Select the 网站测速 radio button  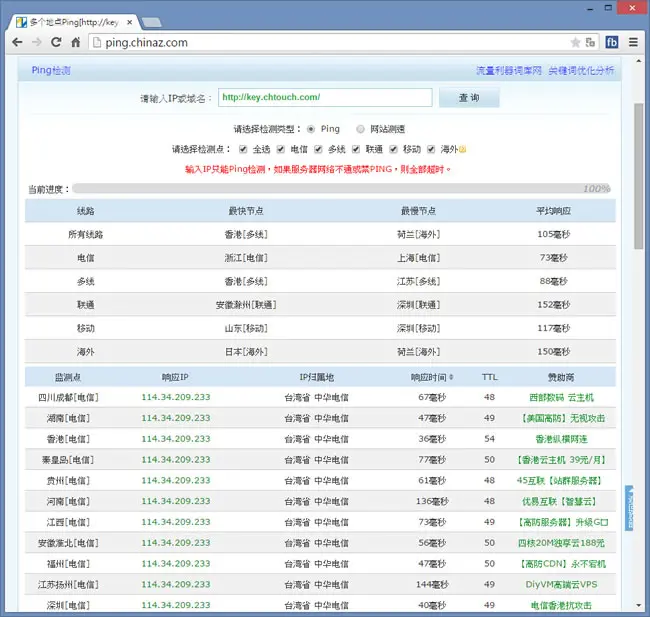(360, 129)
